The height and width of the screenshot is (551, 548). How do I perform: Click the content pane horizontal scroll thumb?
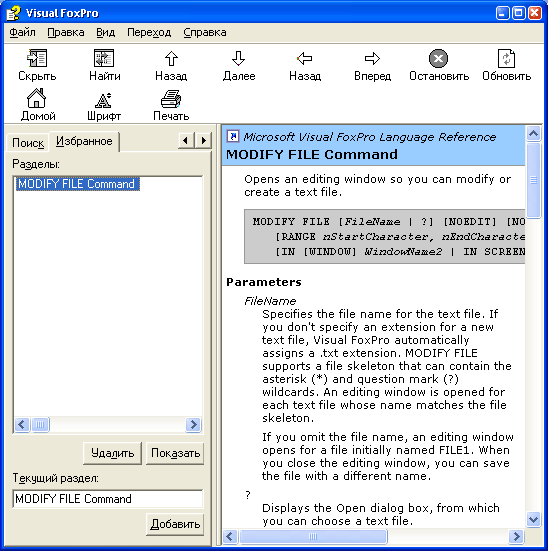[x=313, y=537]
